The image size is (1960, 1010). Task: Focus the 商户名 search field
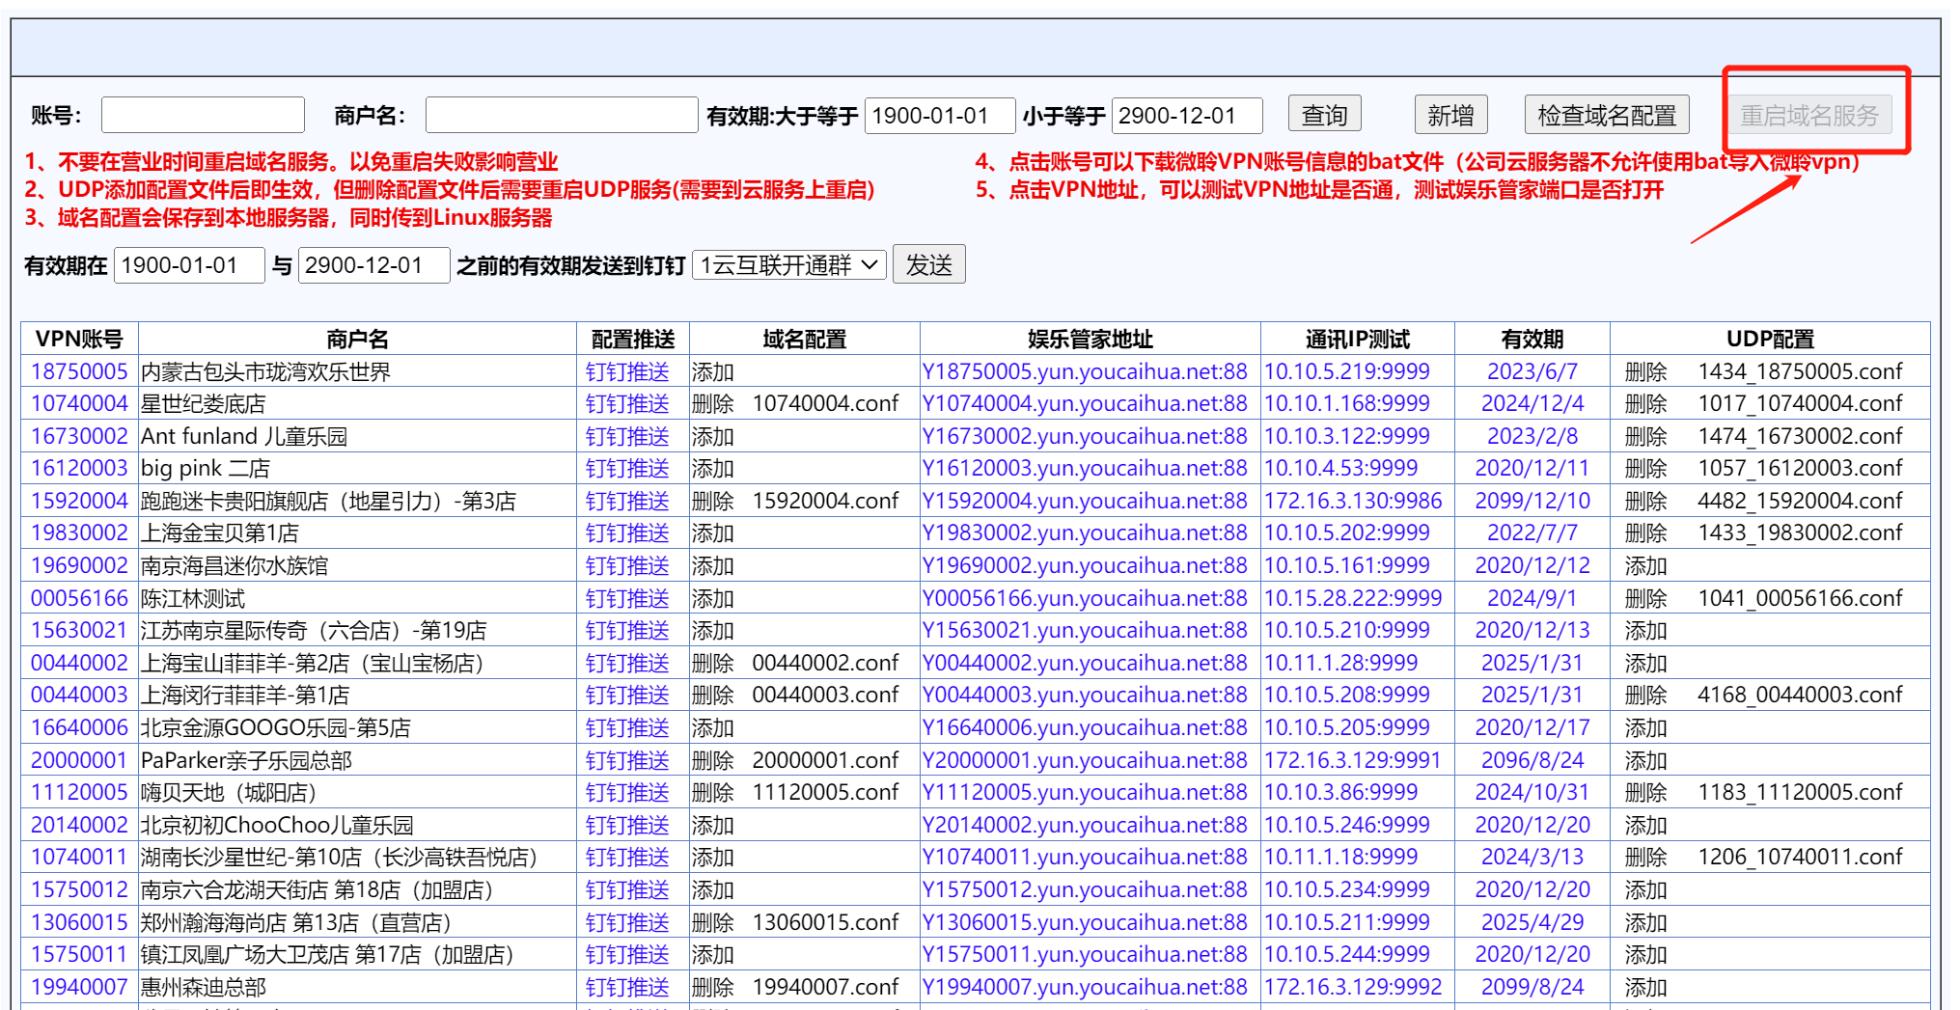(562, 115)
